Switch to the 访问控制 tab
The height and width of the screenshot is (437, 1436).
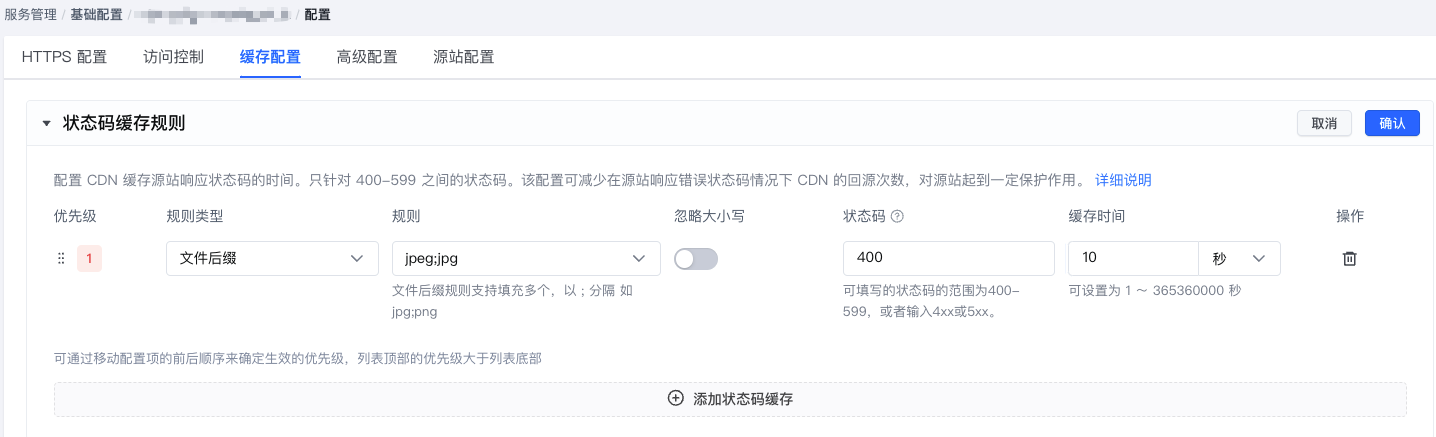(173, 57)
